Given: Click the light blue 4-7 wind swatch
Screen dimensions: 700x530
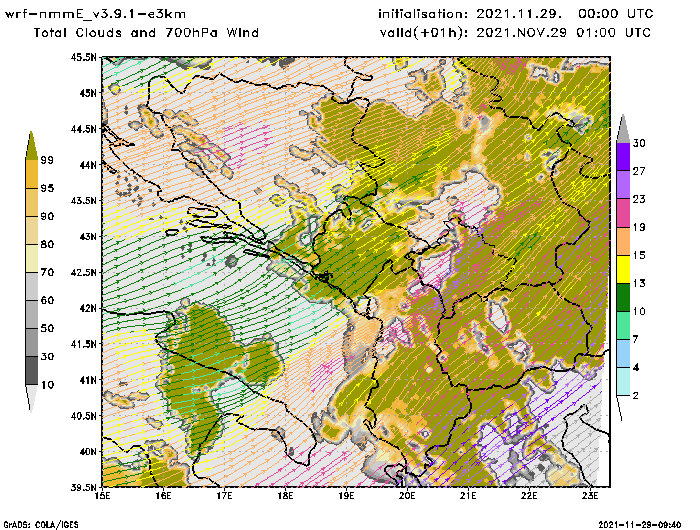Looking at the screenshot, I should coord(623,354).
